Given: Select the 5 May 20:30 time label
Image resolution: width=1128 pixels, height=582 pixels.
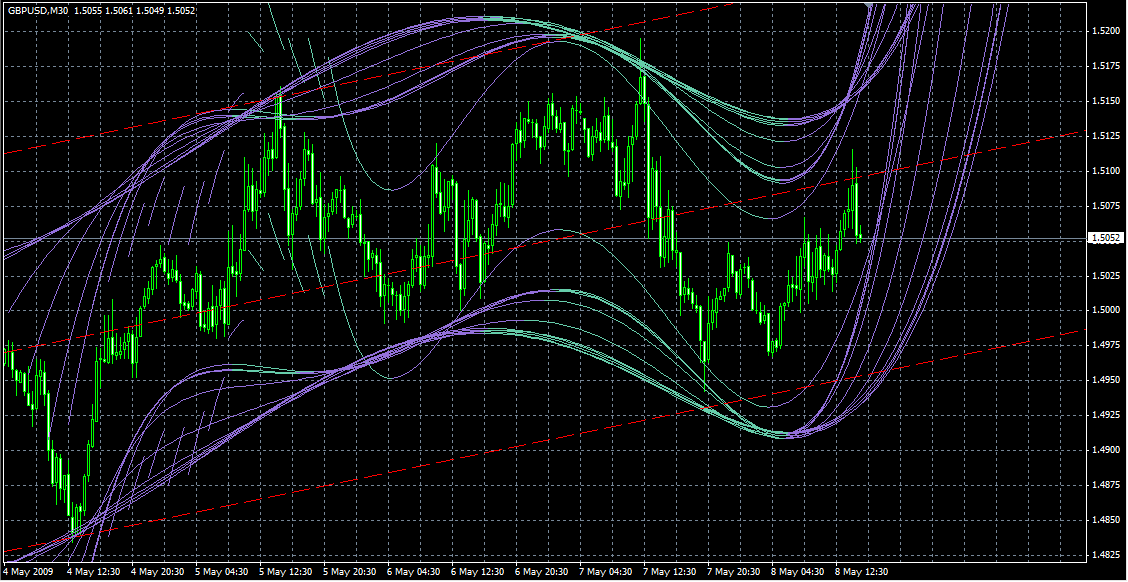Looking at the screenshot, I should (x=350, y=572).
